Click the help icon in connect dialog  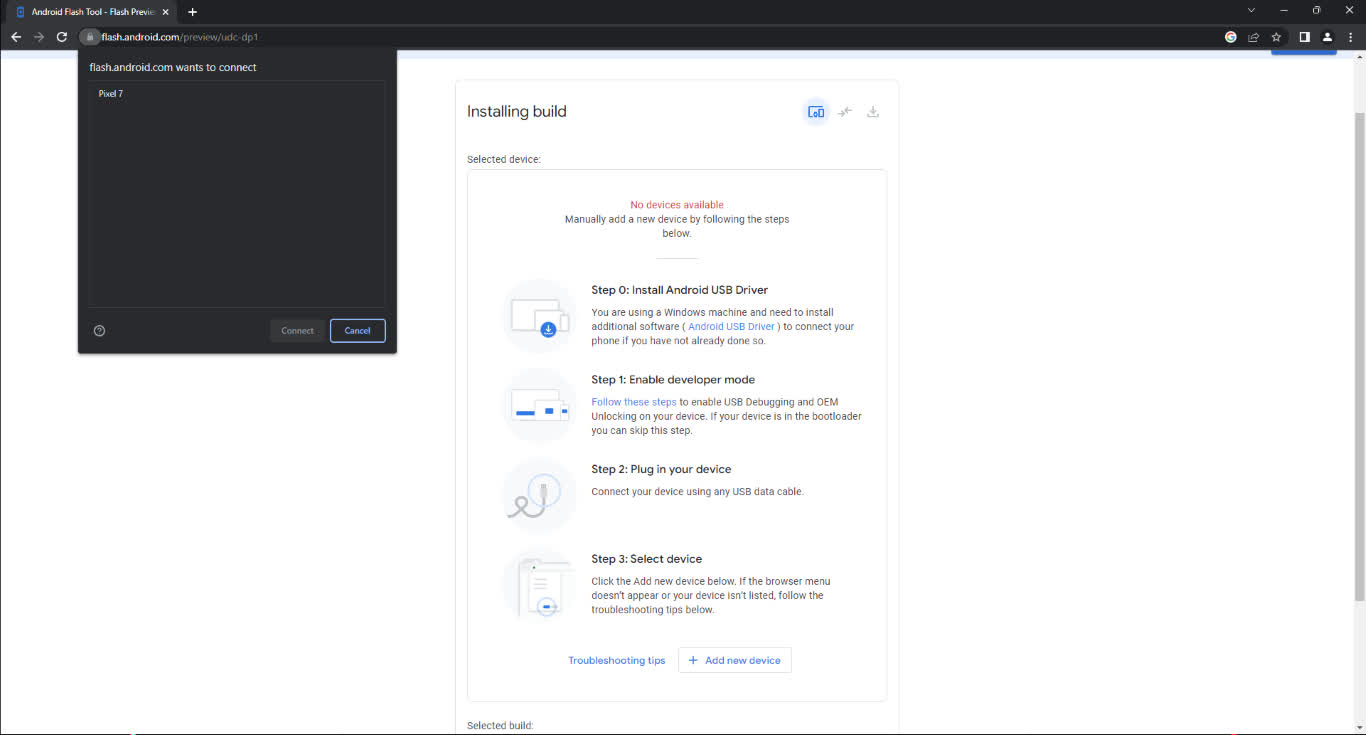99,331
